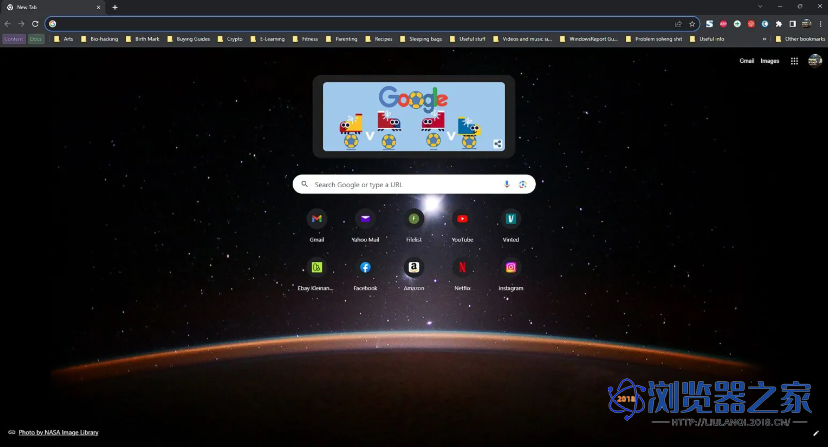This screenshot has width=828, height=448.
Task: Open the Recipes bookmark folder
Action: [x=379, y=39]
